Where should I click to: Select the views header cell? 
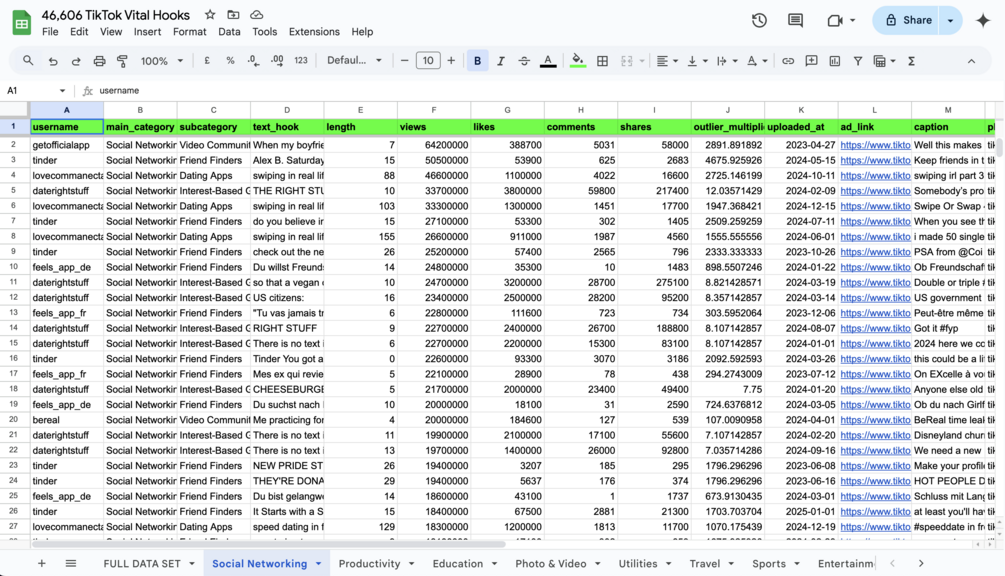434,127
